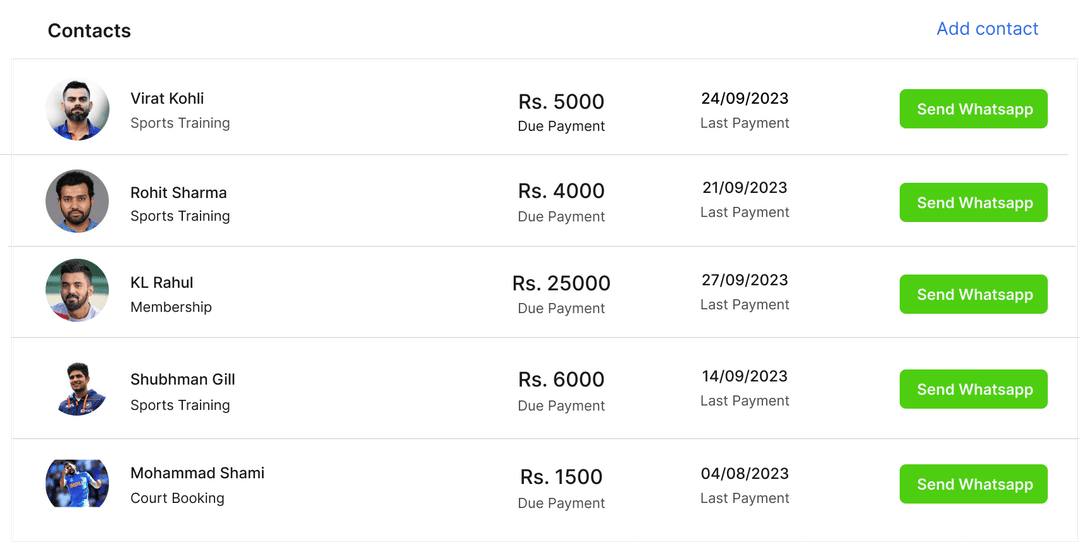Screen dimensions: 1080x544
Task: Open Virat Kohli's profile picture
Action: (77, 109)
